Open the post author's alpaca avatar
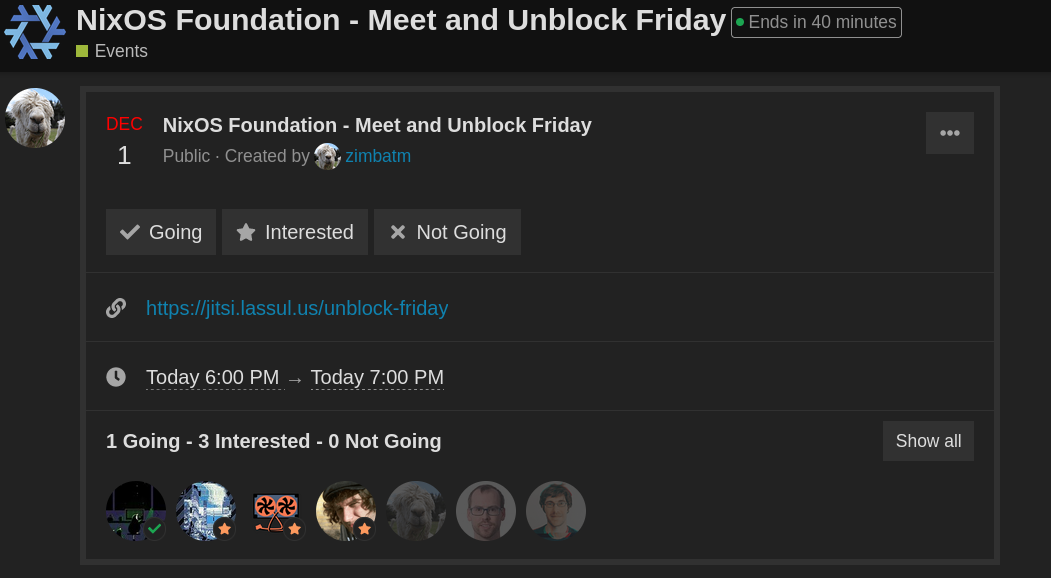Image resolution: width=1051 pixels, height=578 pixels. [x=35, y=118]
